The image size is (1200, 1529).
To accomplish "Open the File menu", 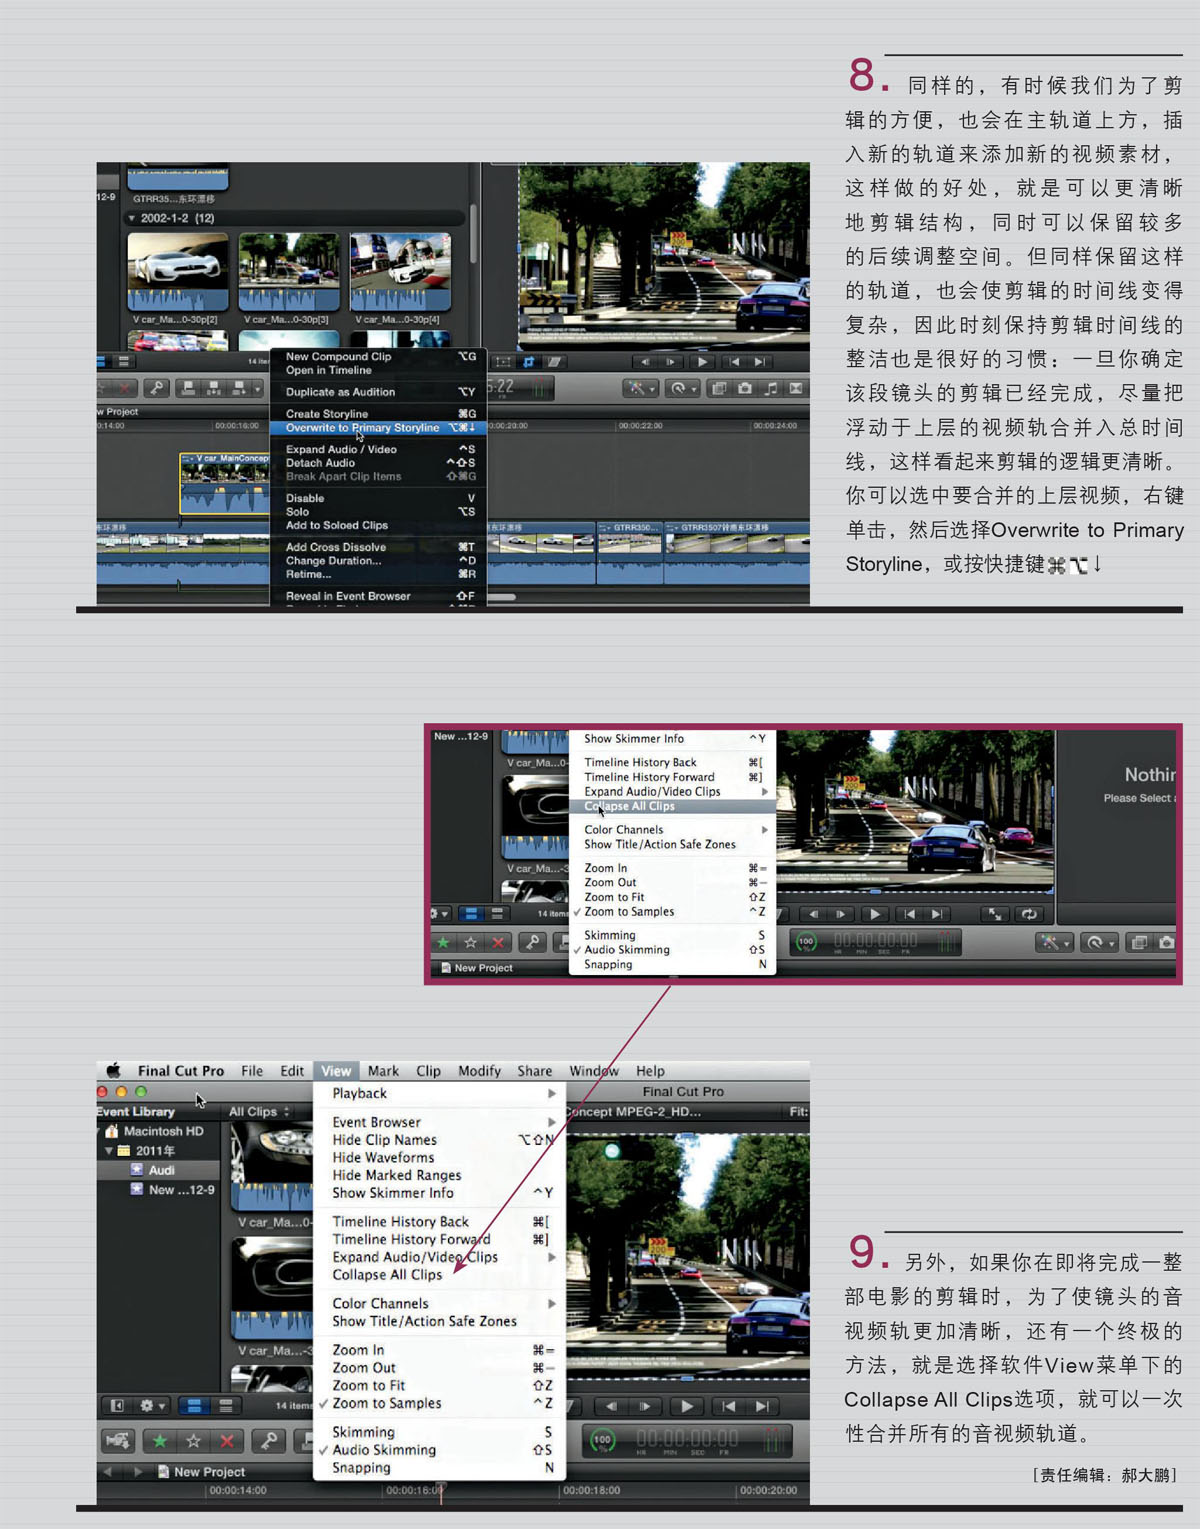I will point(252,1071).
